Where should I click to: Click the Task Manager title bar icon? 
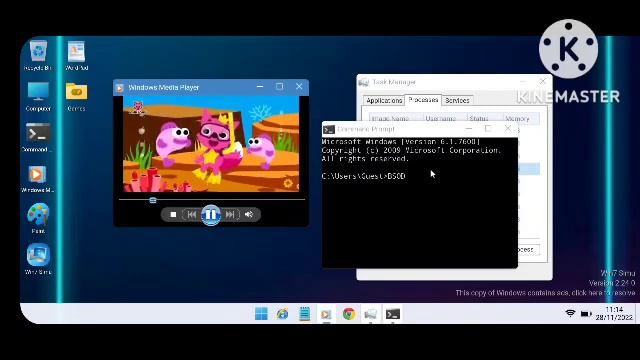point(363,82)
